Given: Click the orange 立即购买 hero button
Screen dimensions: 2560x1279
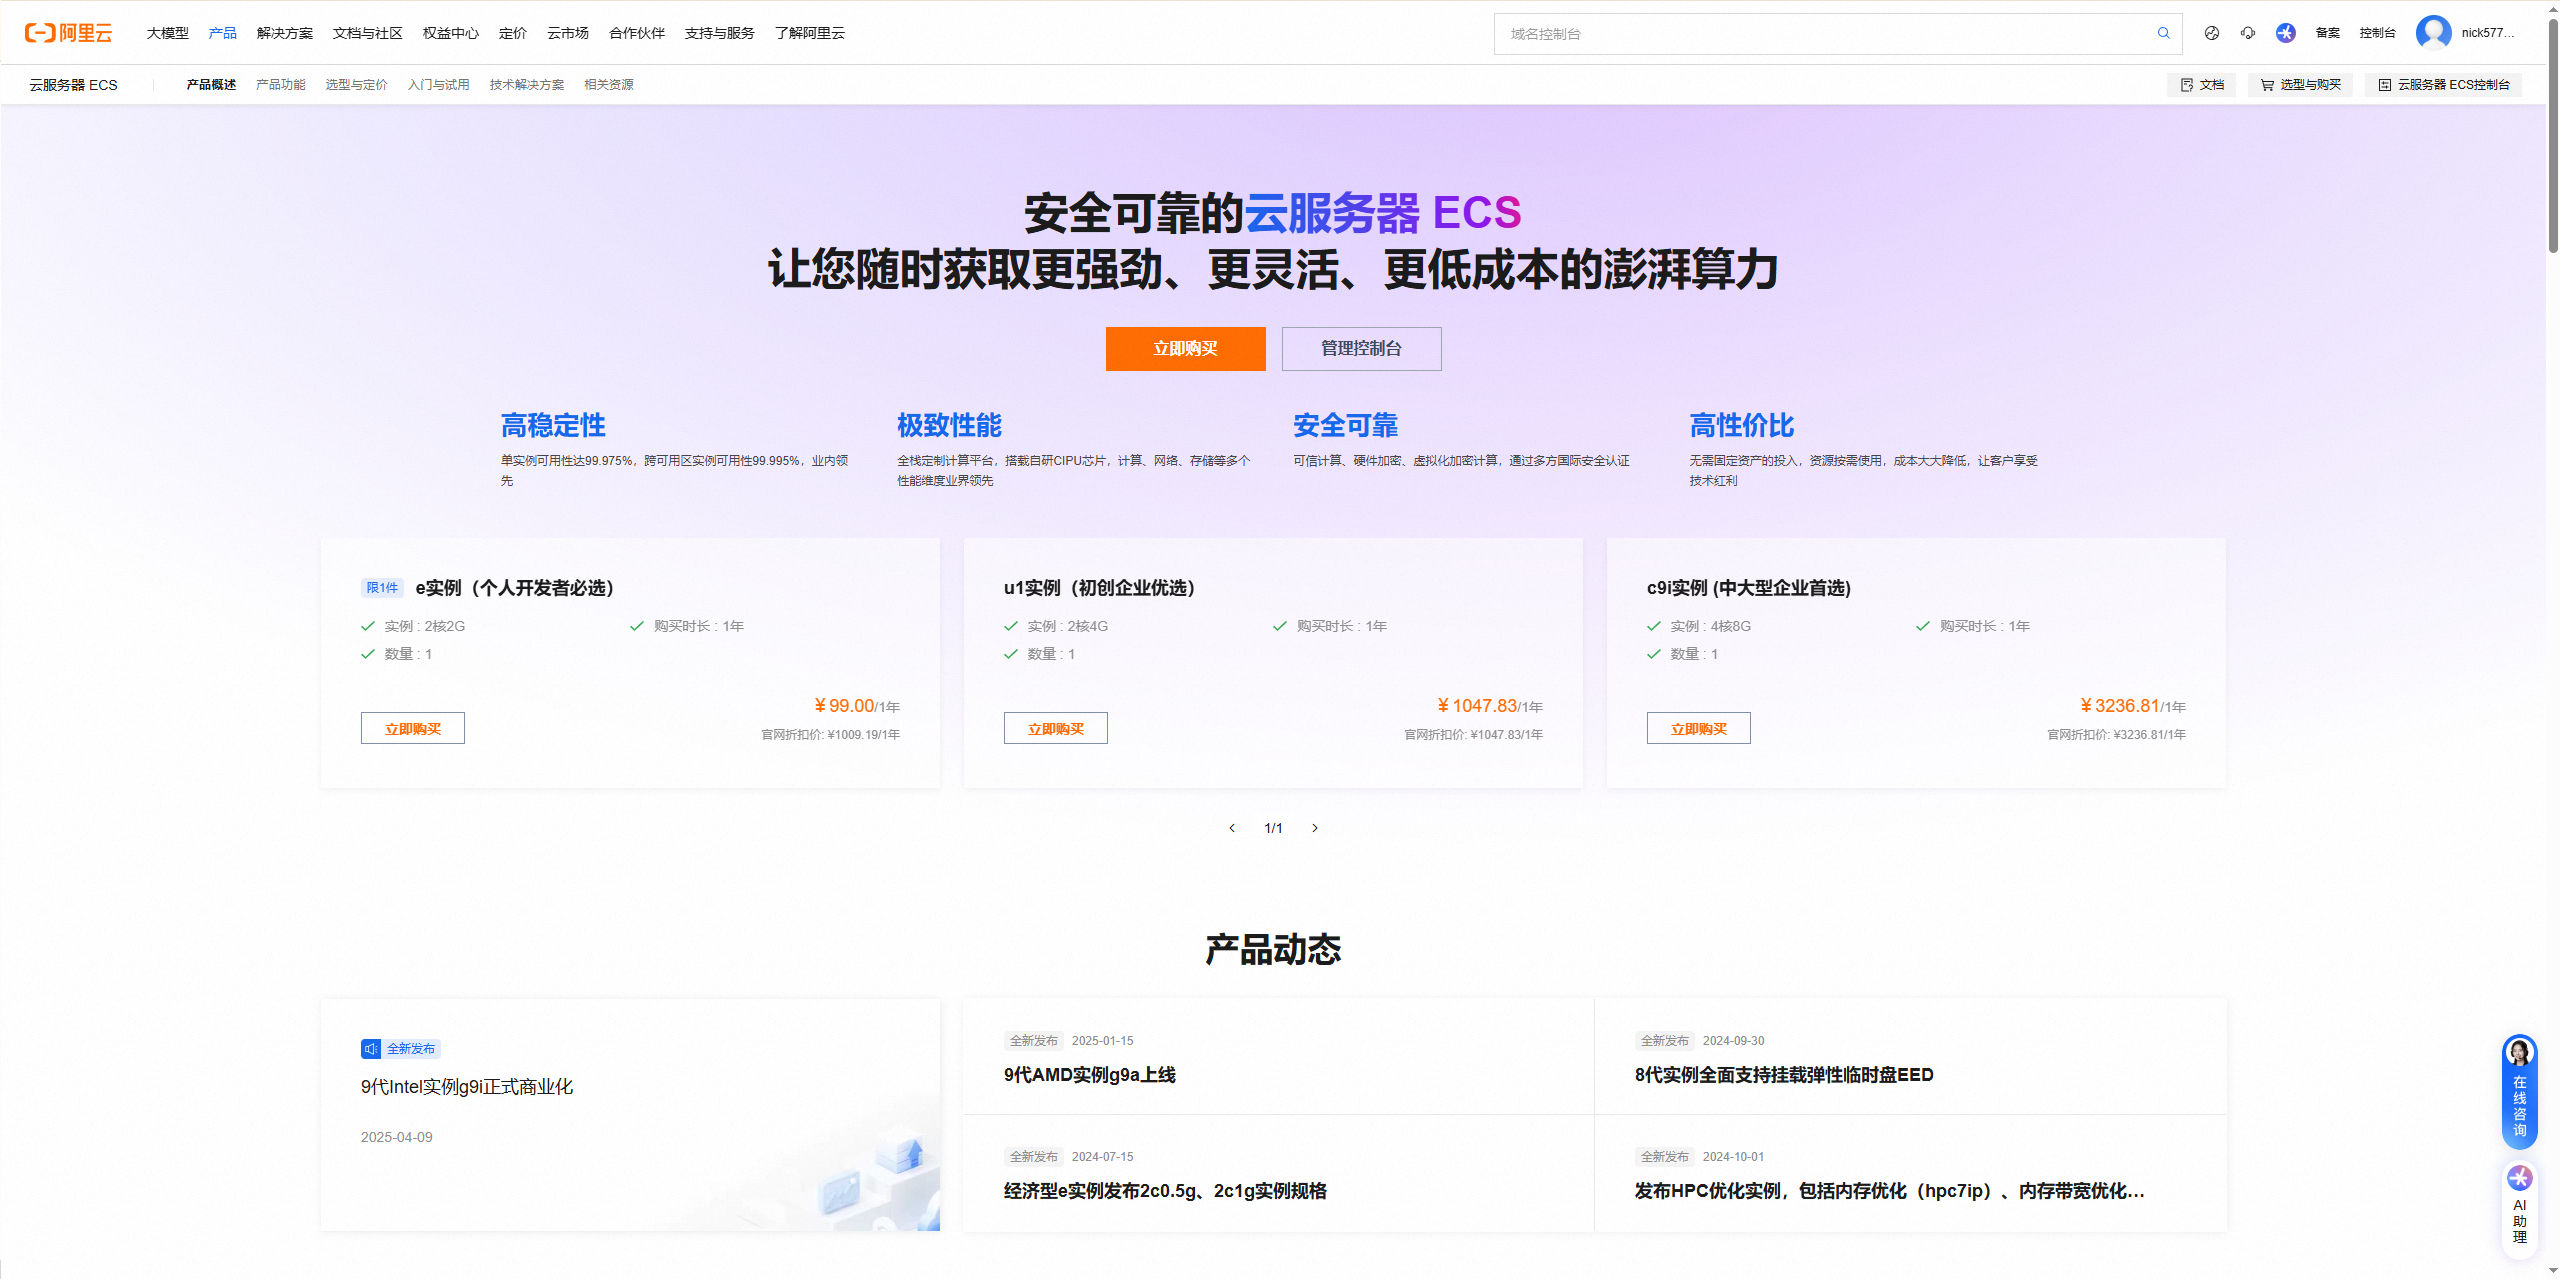Looking at the screenshot, I should pyautogui.click(x=1185, y=349).
